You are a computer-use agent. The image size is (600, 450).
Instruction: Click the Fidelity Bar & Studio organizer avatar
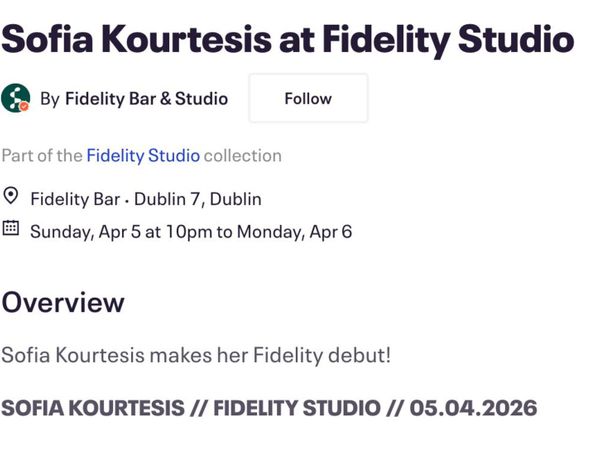(15, 97)
